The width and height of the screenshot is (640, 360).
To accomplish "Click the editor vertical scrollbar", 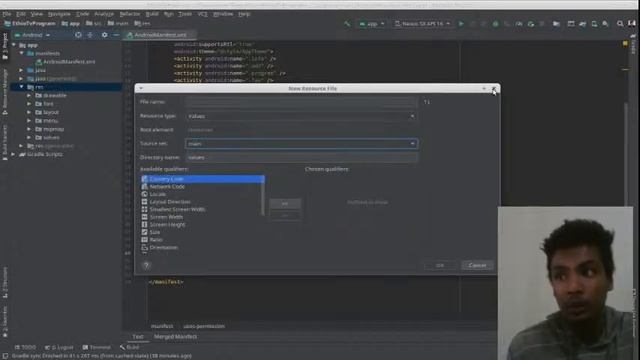I will [626, 154].
